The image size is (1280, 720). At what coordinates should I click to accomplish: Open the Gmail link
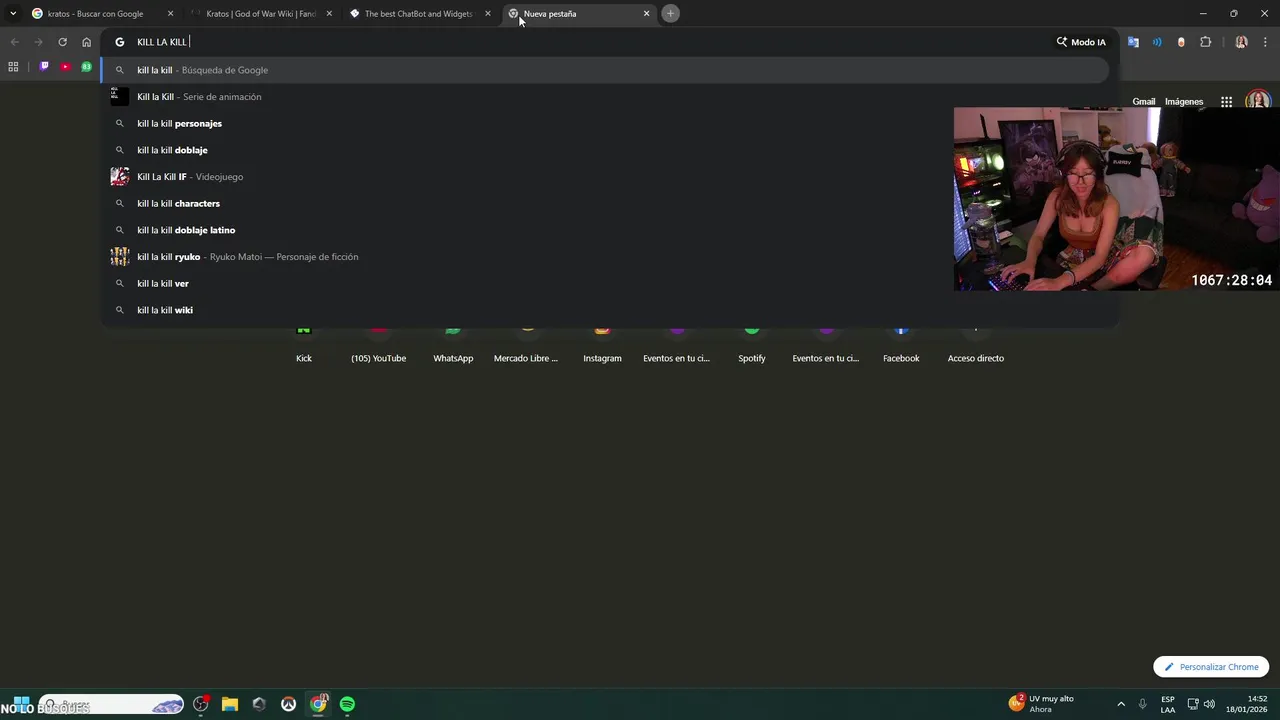pos(1143,102)
